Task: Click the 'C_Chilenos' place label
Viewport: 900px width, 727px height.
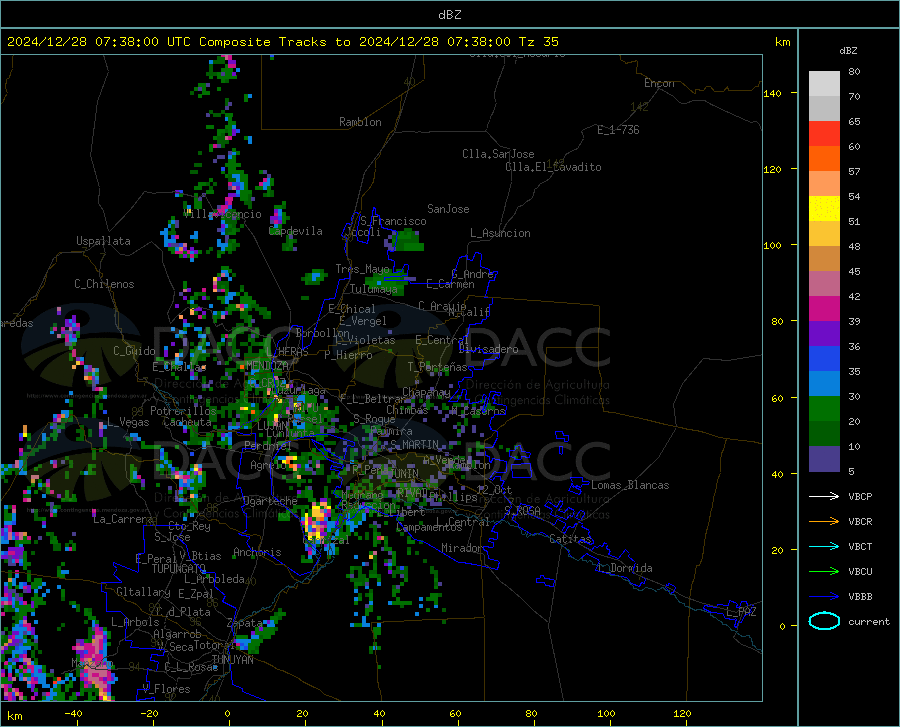Action: pyautogui.click(x=104, y=284)
